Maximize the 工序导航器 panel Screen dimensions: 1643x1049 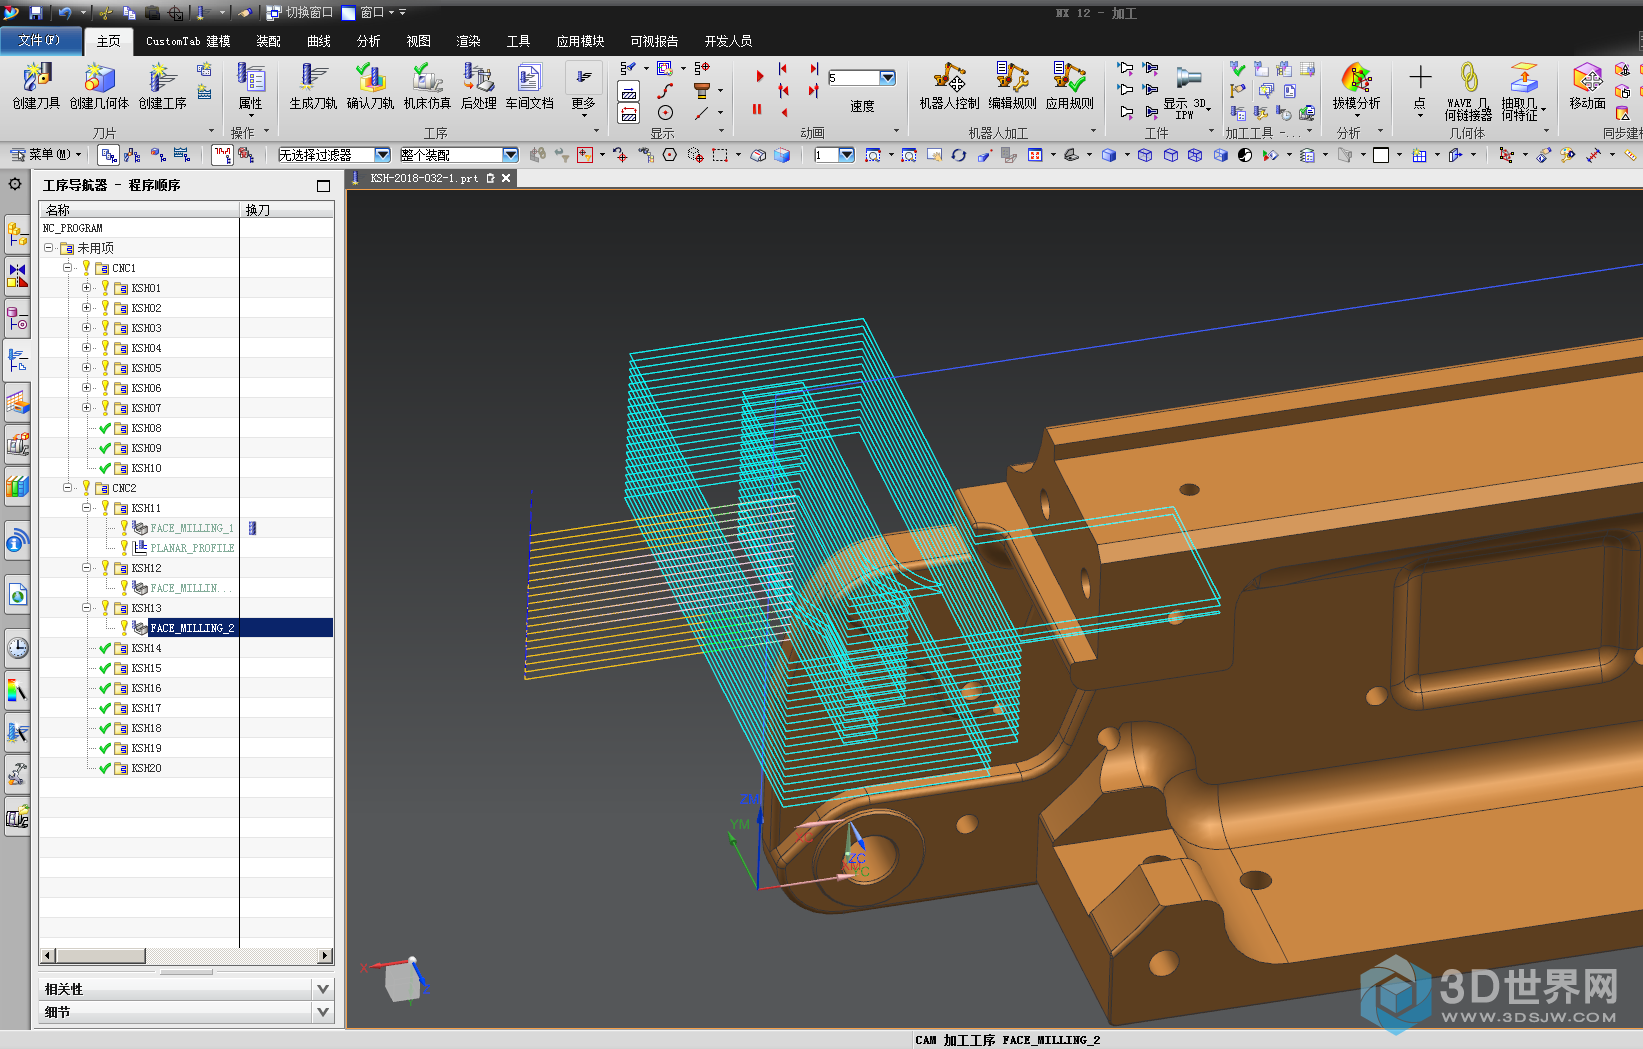[323, 186]
